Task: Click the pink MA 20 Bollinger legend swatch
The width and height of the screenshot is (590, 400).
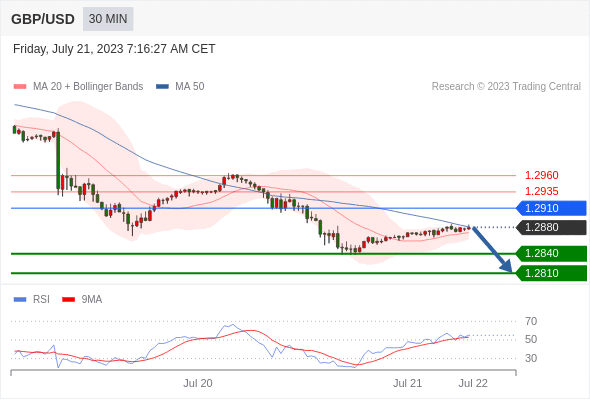Action: coord(20,87)
